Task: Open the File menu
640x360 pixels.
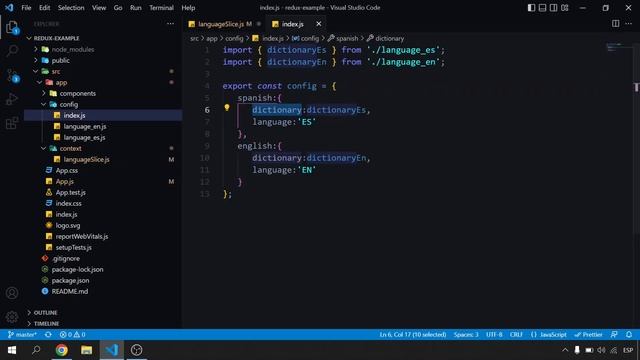Action: click(x=26, y=8)
